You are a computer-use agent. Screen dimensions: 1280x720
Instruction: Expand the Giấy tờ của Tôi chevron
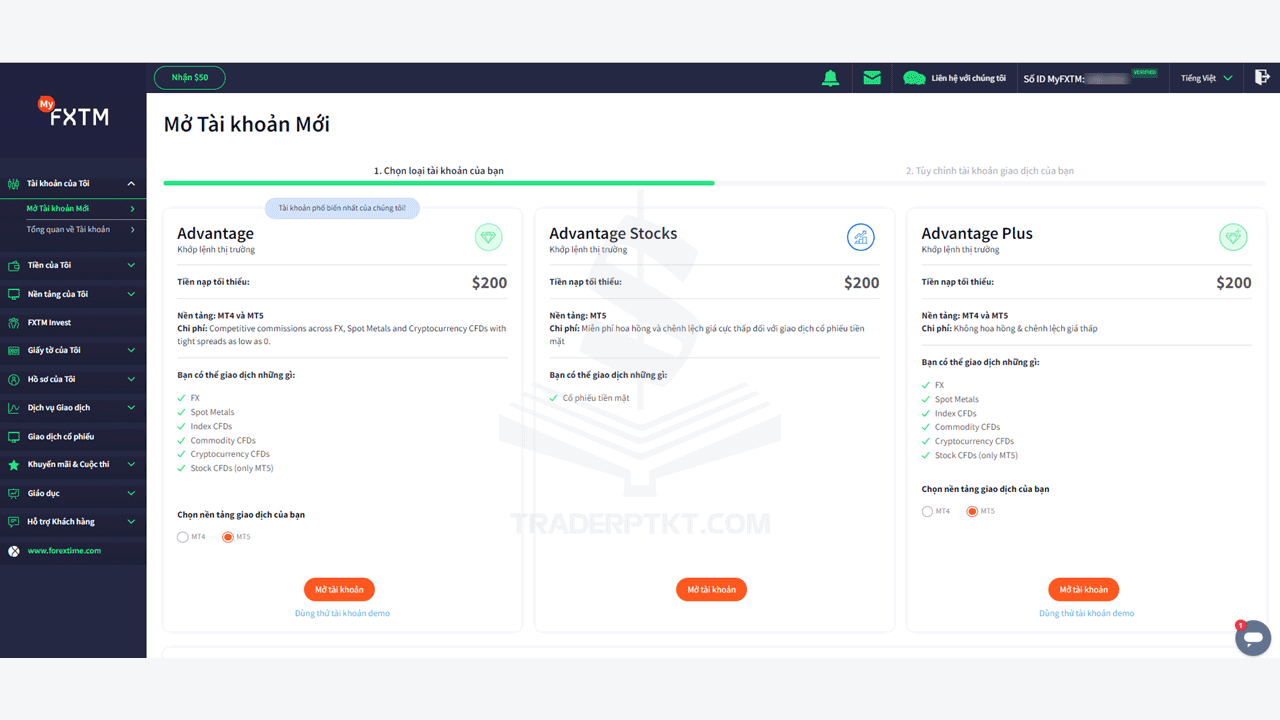[x=131, y=351]
